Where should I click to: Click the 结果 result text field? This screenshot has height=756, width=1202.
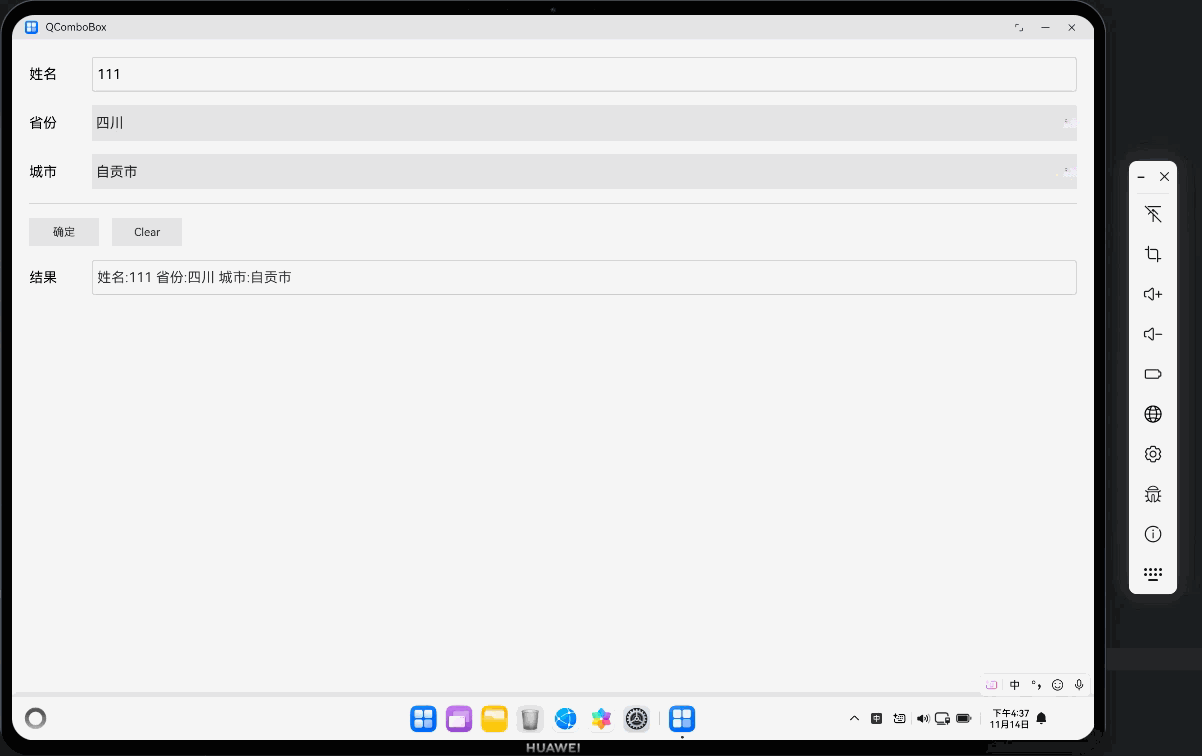point(584,277)
